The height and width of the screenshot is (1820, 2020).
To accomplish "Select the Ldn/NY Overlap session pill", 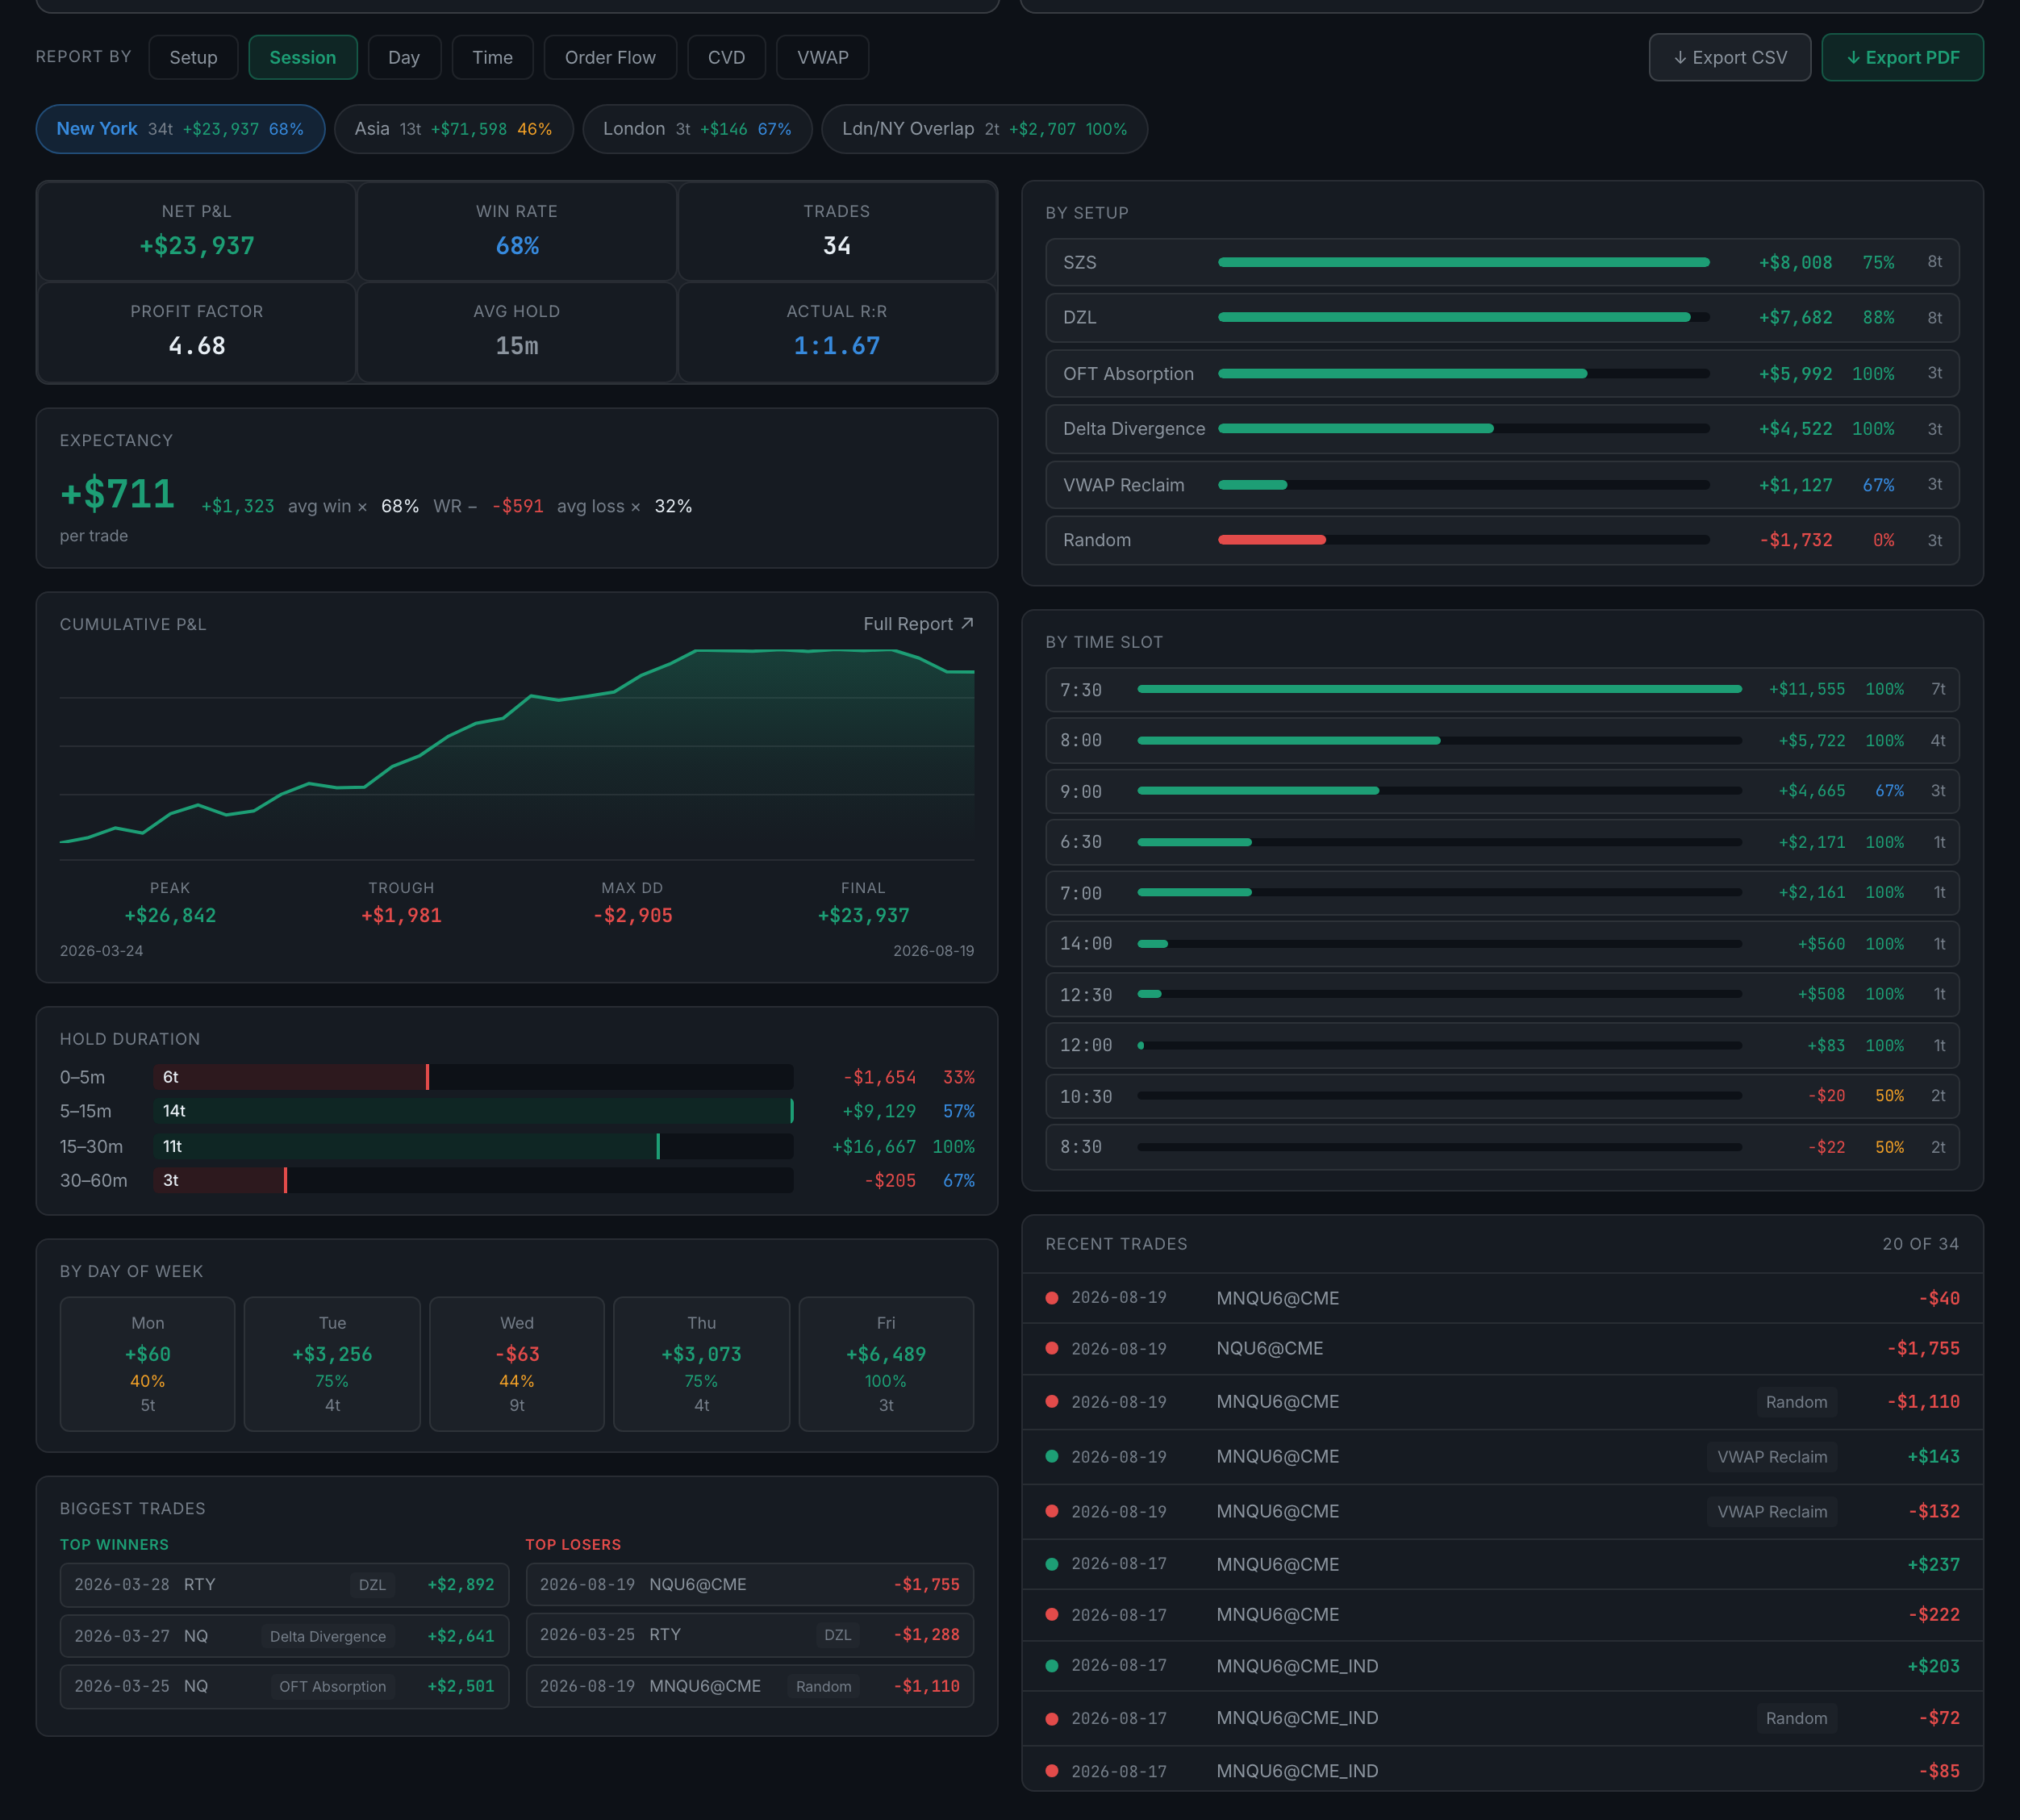I will (x=984, y=129).
